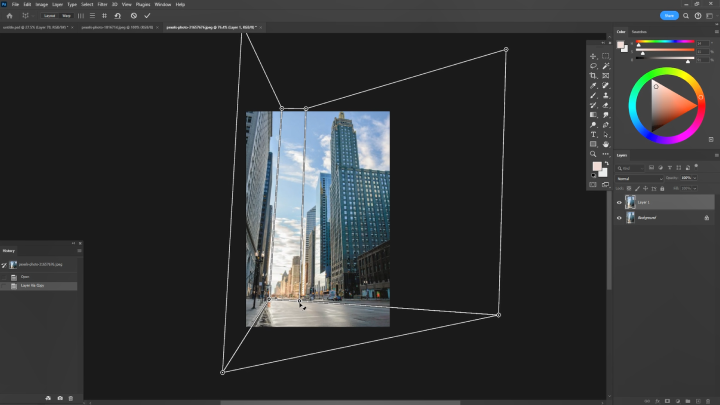Select the Open history state
Screen dimensions: 720x405
click(39, 277)
